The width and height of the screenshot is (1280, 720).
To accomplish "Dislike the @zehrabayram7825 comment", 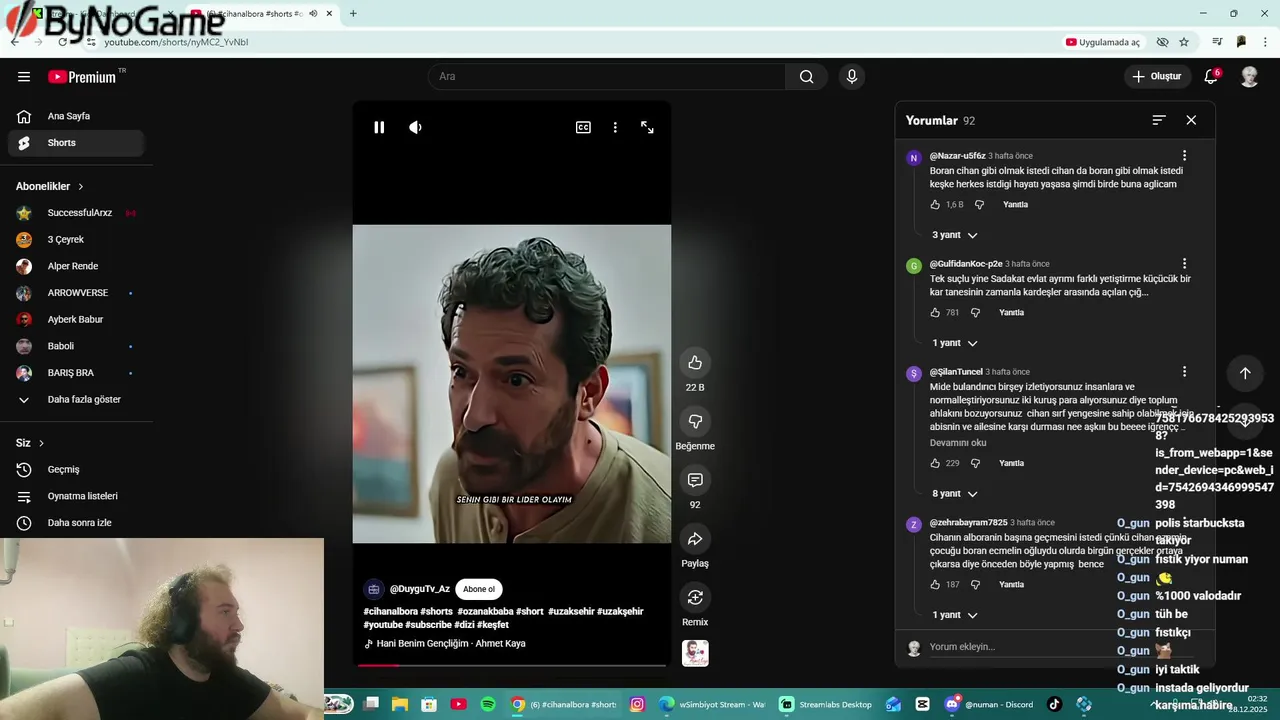I will (975, 585).
